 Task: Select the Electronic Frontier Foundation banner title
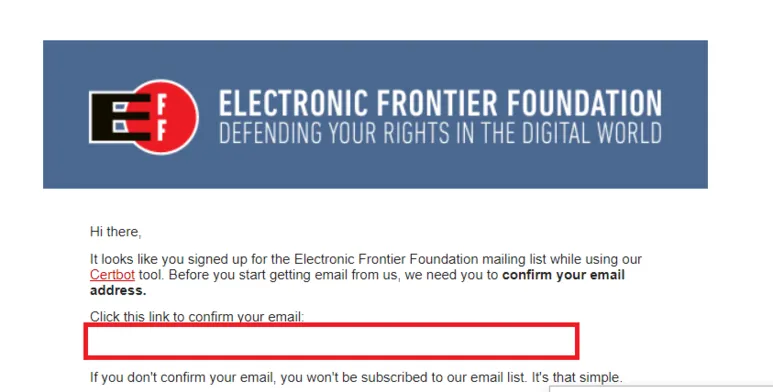[440, 103]
